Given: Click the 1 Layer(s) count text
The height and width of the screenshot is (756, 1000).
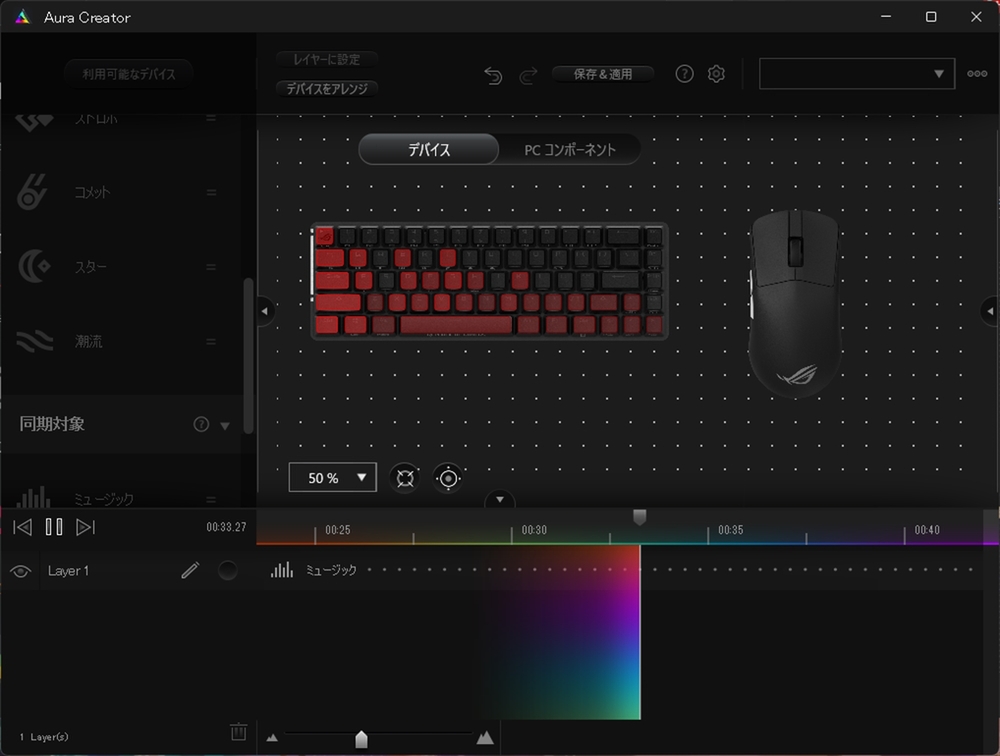Looking at the screenshot, I should point(43,737).
